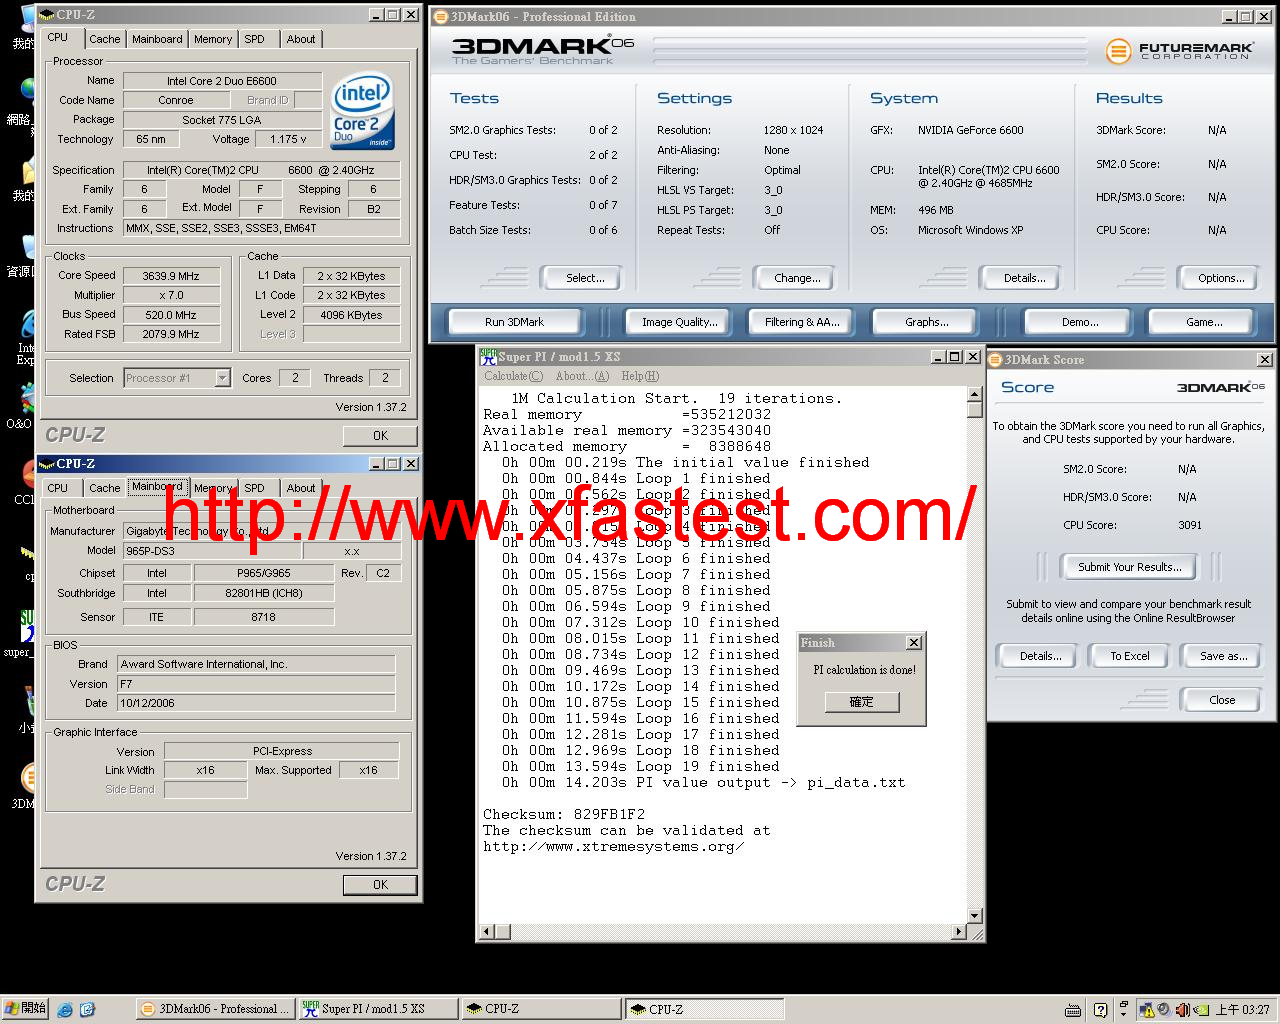Open Memory tab in upper CPU-Z window
Viewport: 1280px width, 1024px height.
213,39
